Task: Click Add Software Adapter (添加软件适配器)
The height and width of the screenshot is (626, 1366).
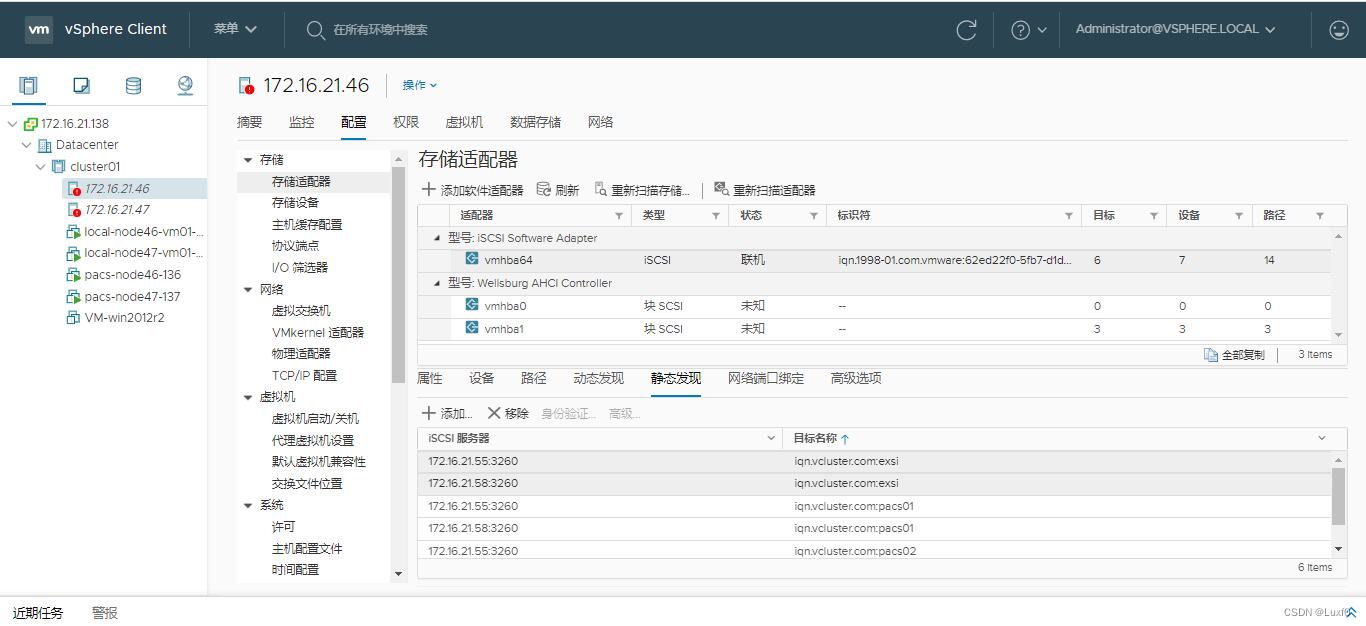Action: coord(472,190)
